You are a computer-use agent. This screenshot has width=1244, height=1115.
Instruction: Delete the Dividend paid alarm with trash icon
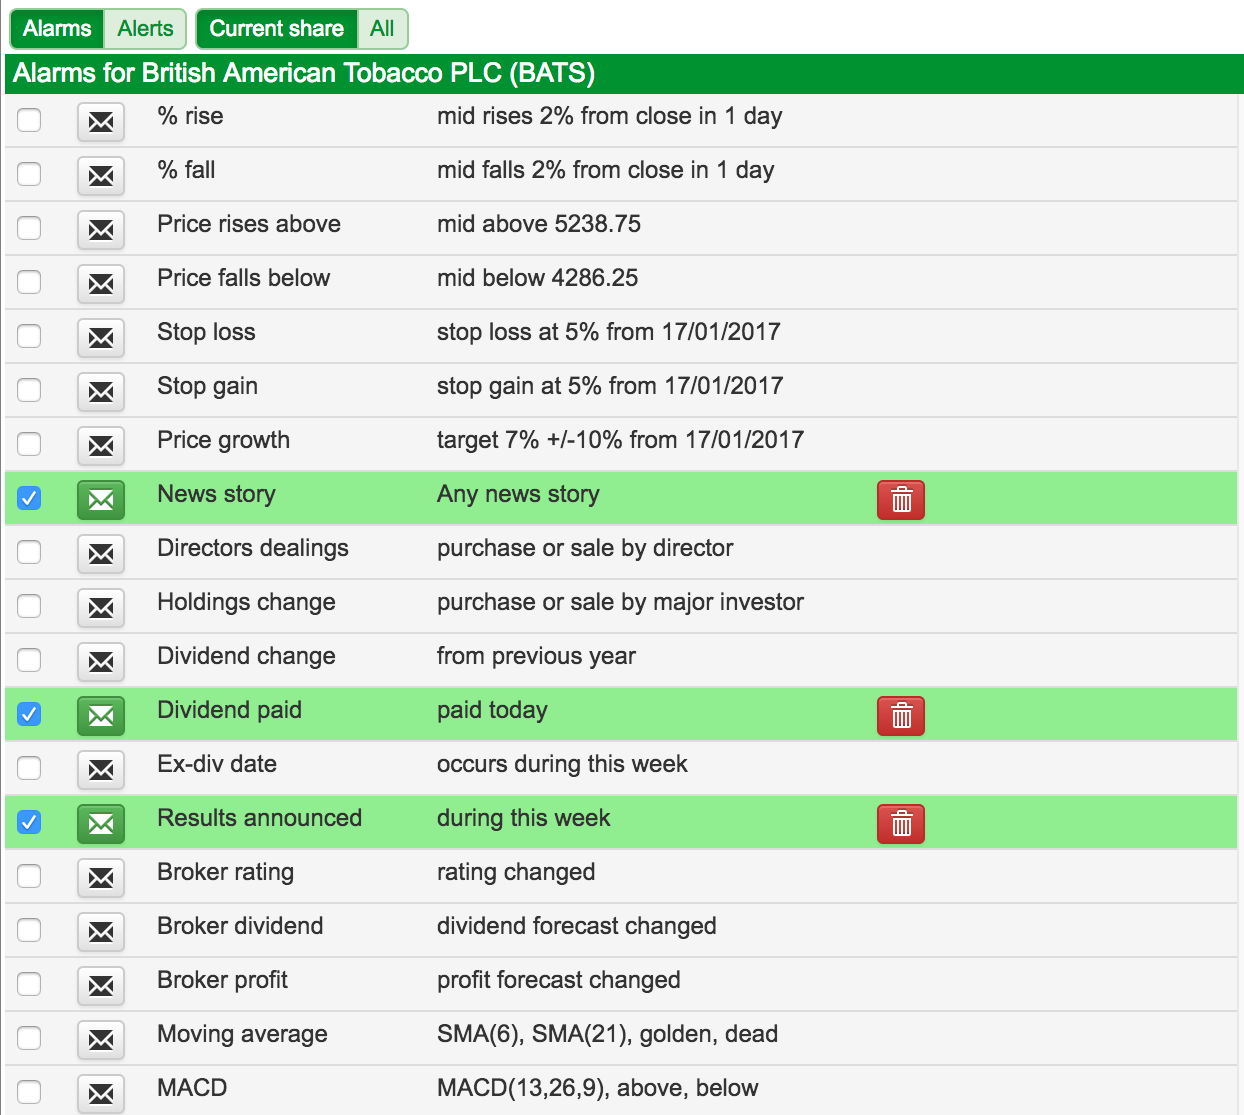pos(901,716)
